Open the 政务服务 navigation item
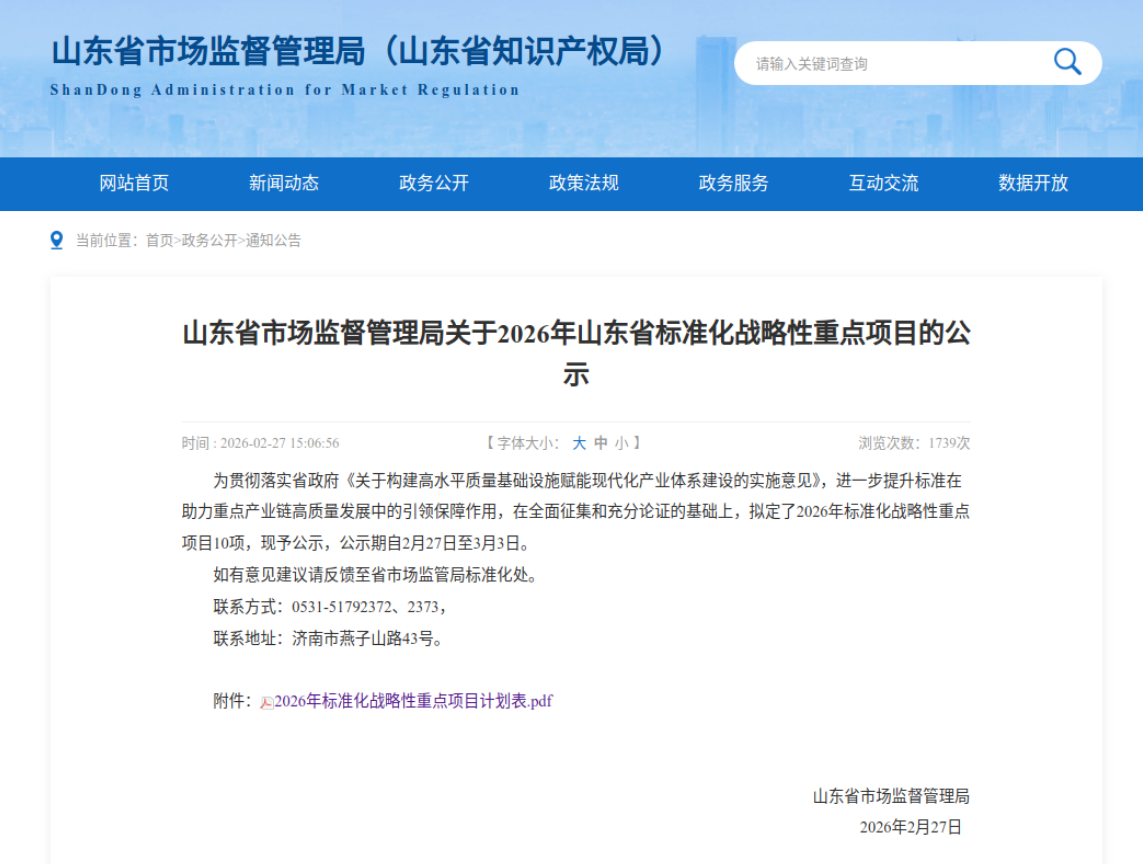 [x=734, y=183]
